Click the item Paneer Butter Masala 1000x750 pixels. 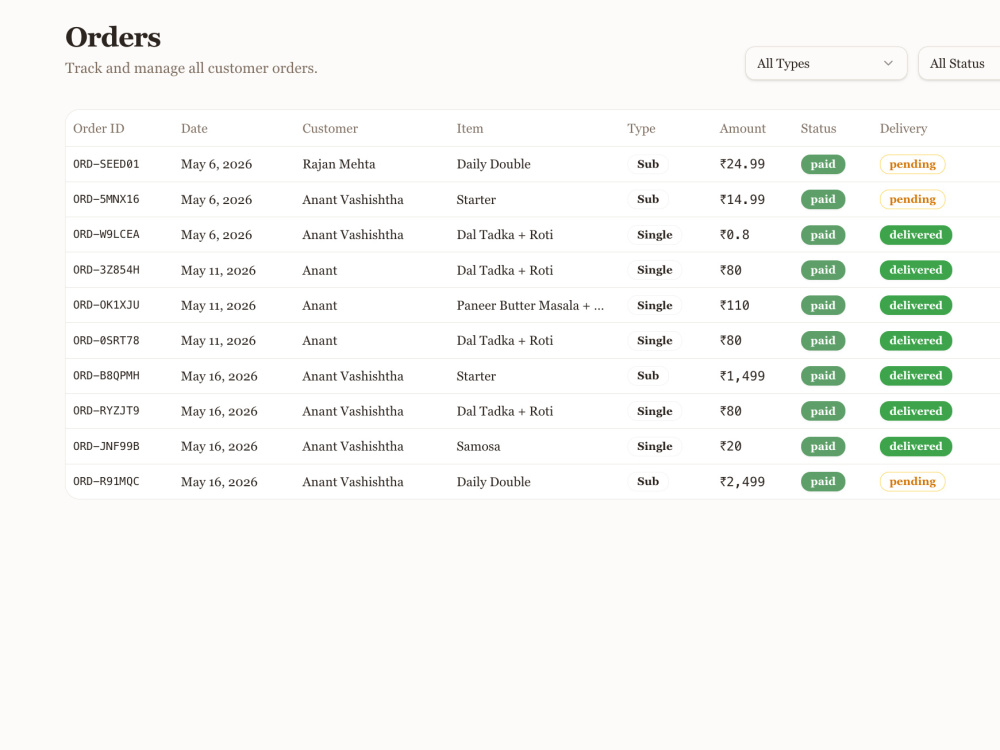[530, 305]
